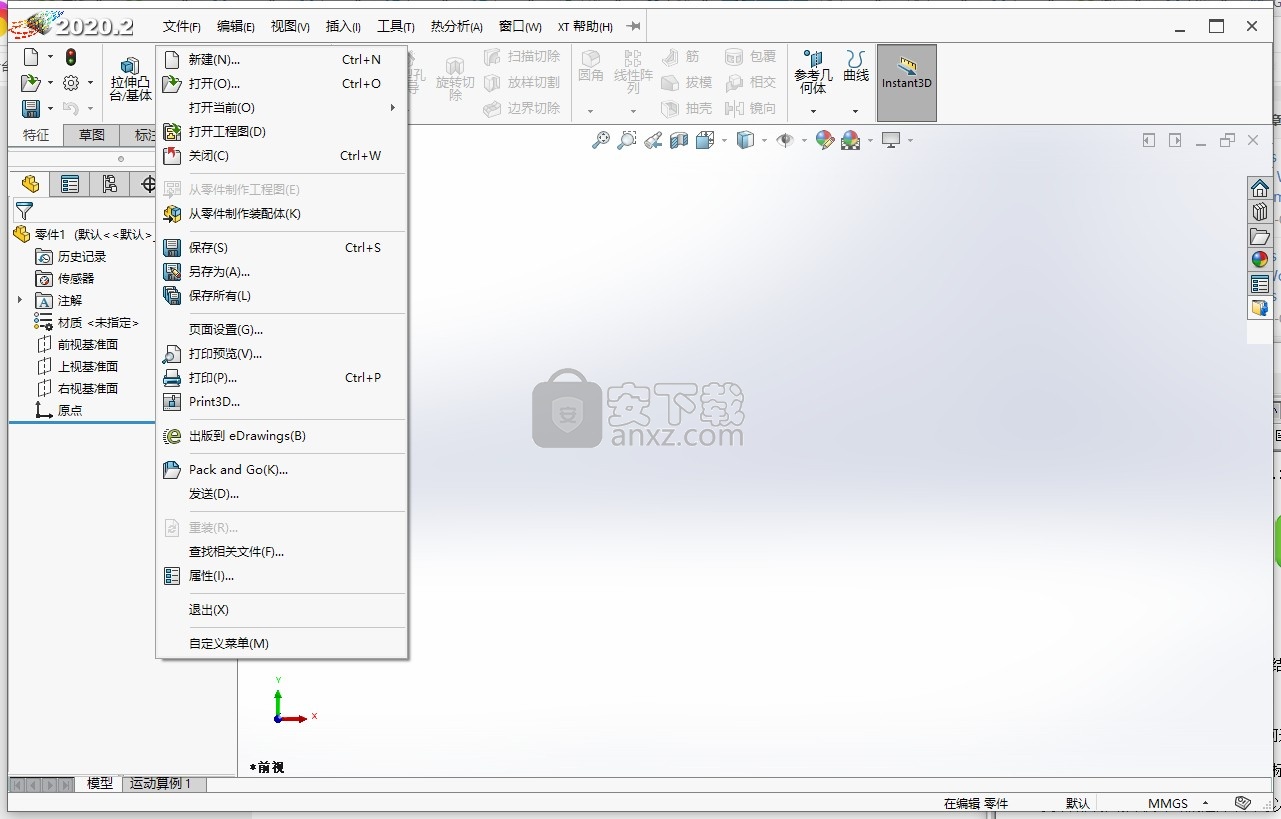Select 传感器 tree item
This screenshot has width=1281, height=819.
(65, 279)
